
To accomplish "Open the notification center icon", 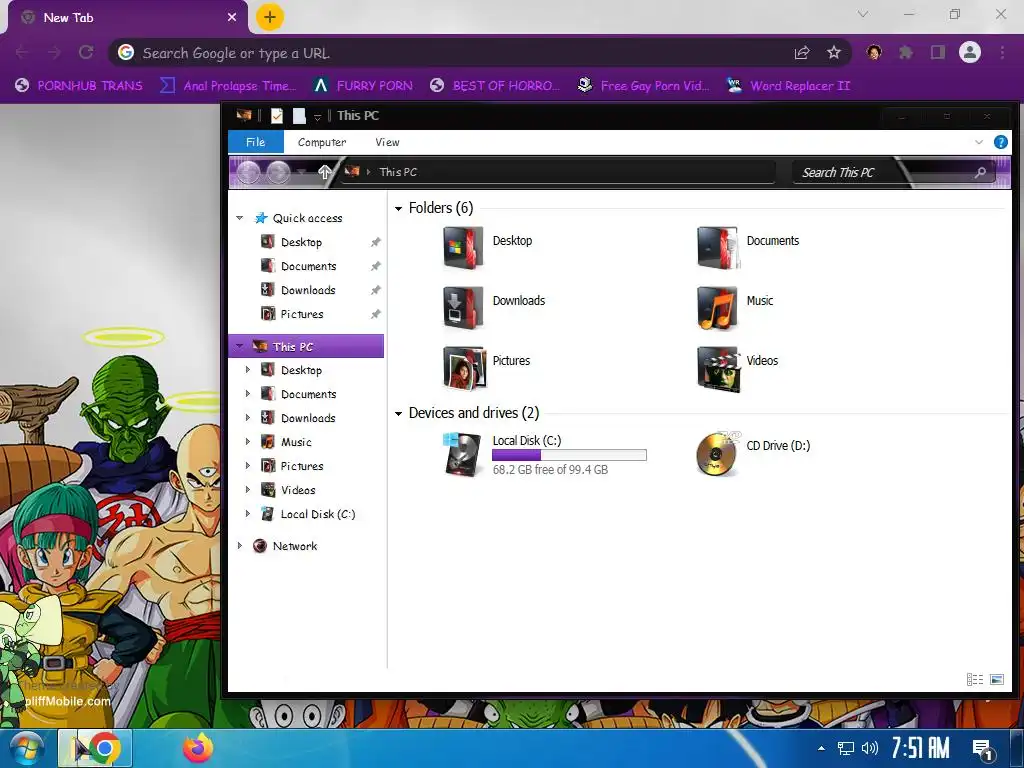I will coord(982,749).
